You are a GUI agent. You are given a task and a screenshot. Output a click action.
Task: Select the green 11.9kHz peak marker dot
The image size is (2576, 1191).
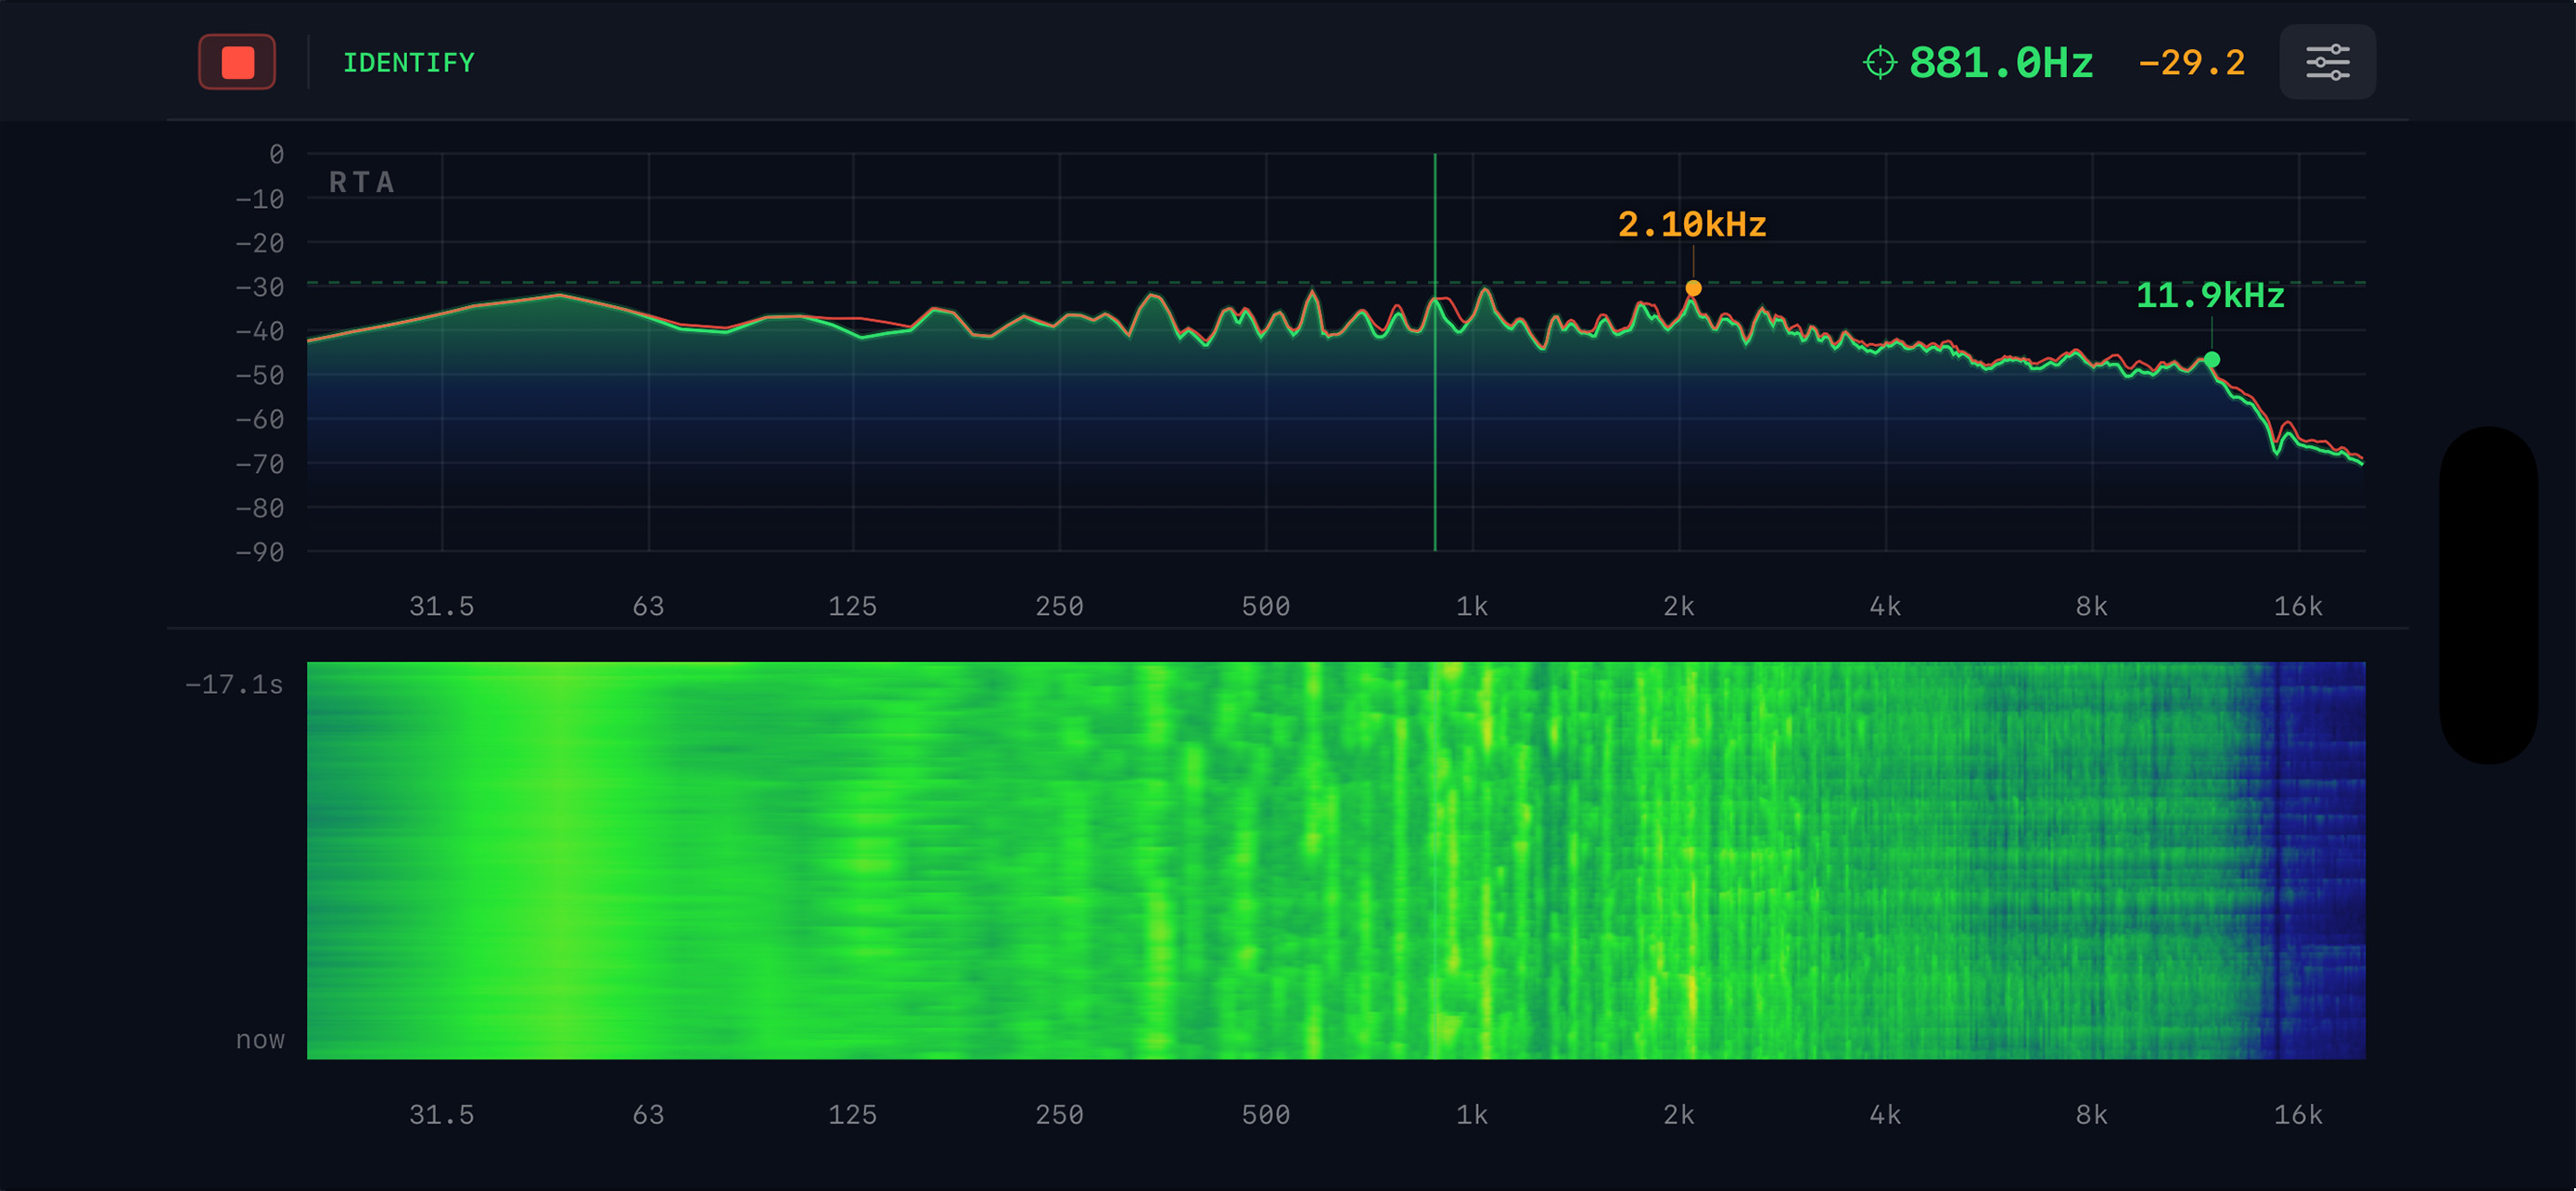[2212, 359]
